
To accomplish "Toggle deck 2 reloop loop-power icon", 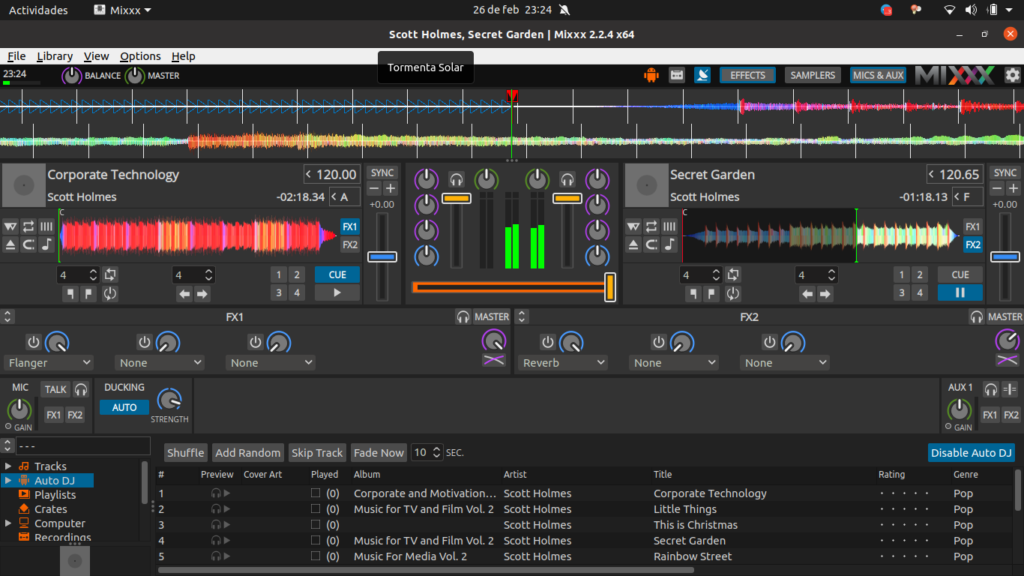I will (733, 294).
